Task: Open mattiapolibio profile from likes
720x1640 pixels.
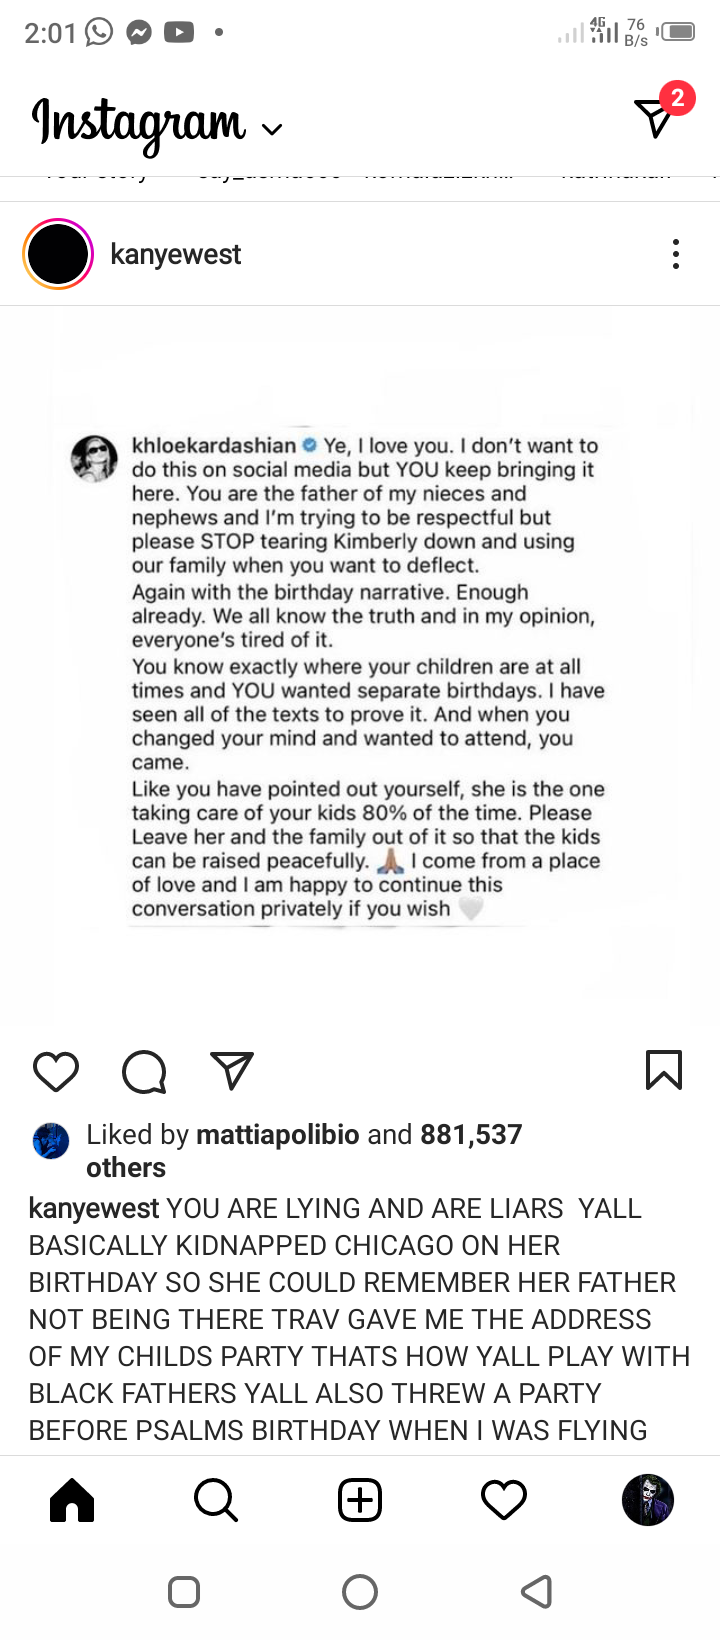Action: tap(277, 1134)
